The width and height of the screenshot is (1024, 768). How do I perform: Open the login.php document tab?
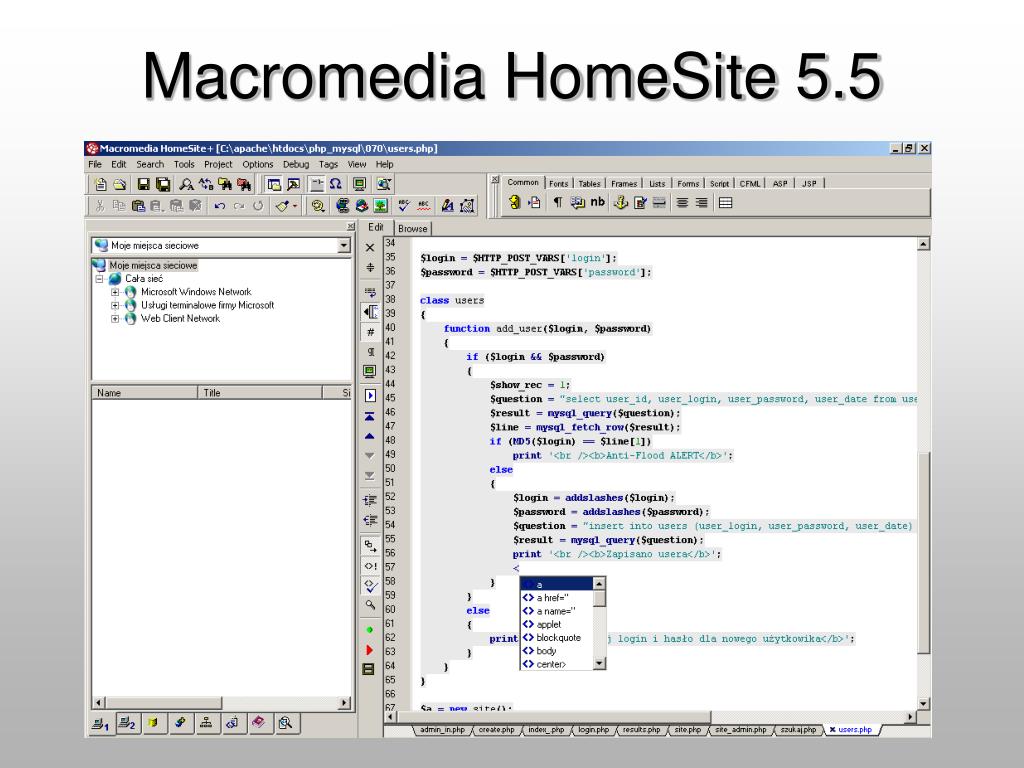(x=593, y=729)
